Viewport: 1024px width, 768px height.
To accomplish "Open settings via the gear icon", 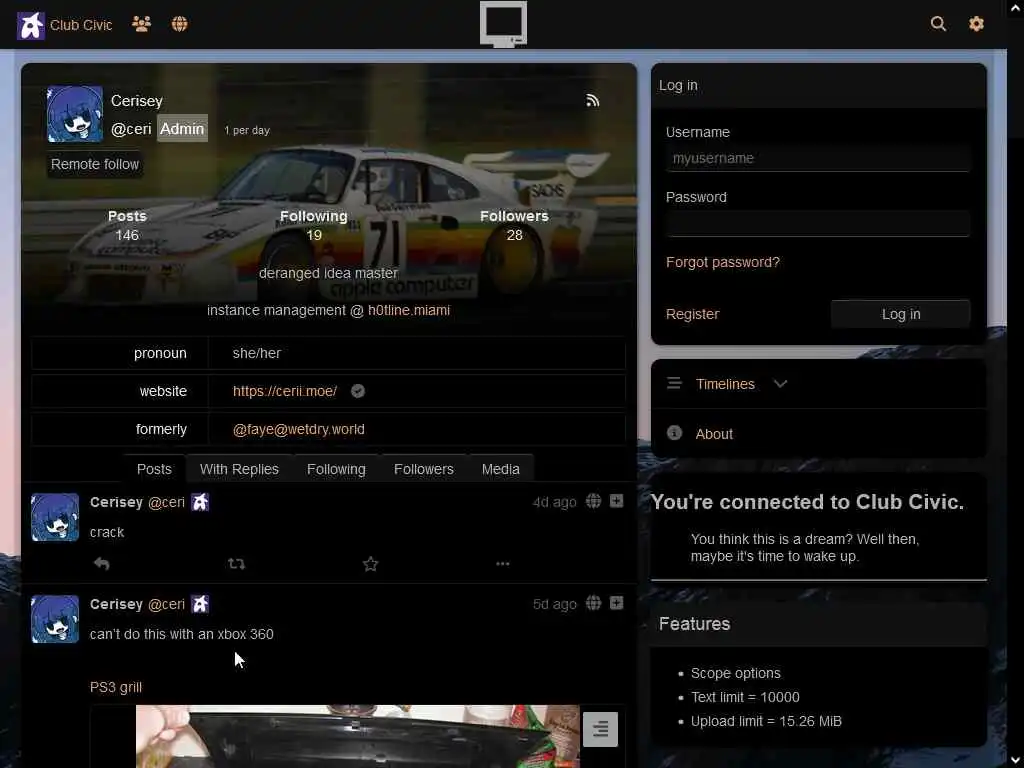I will 976,24.
